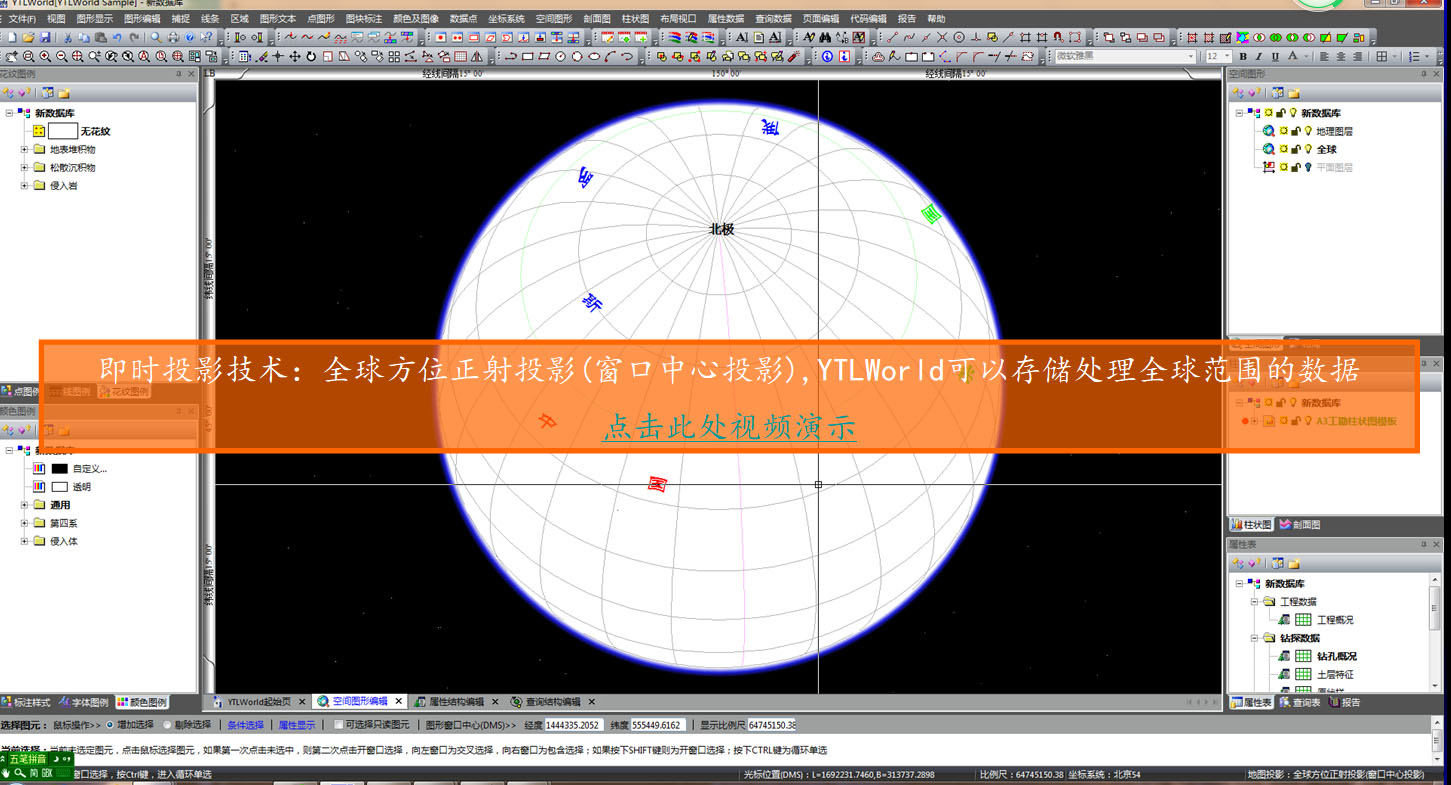Image resolution: width=1451 pixels, height=785 pixels.
Task: Select the 删除选择 radio button
Action: pos(166,725)
